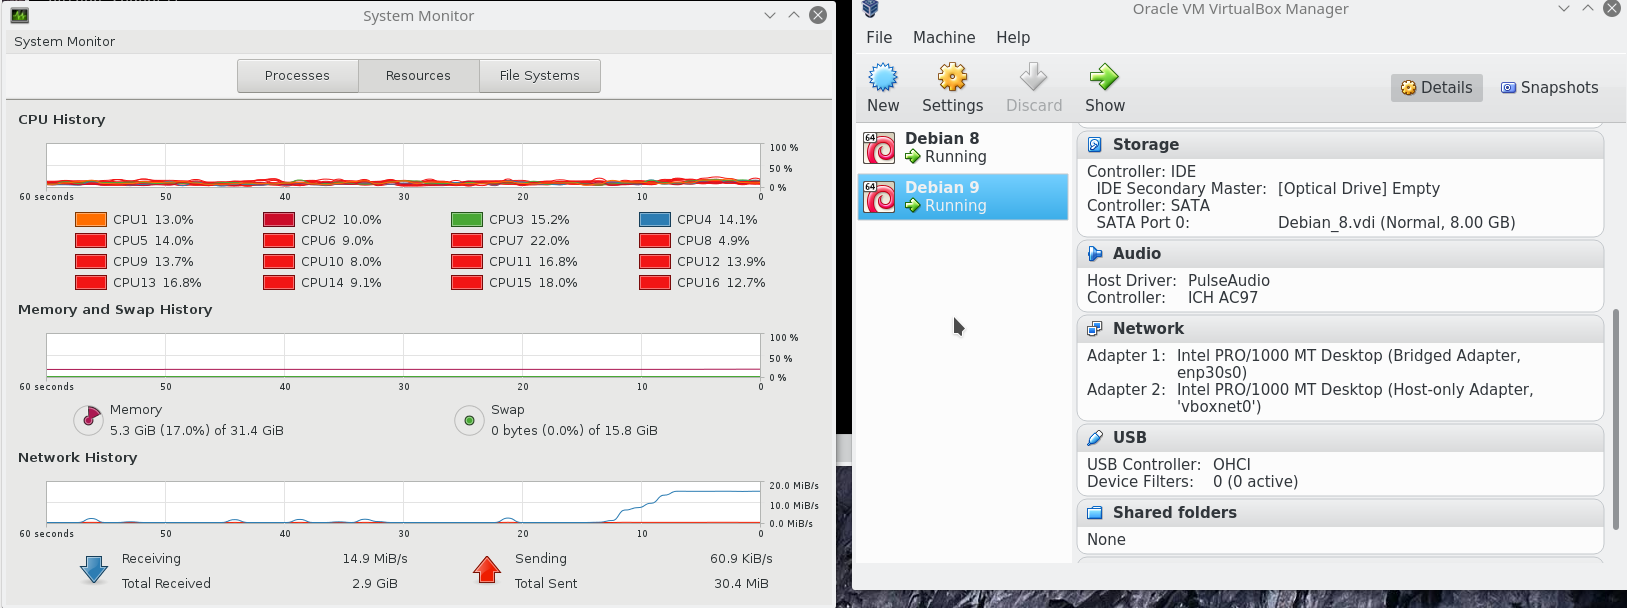This screenshot has height=608, width=1627.
Task: Click the 0 bytes swap usage text
Action: [x=574, y=431]
